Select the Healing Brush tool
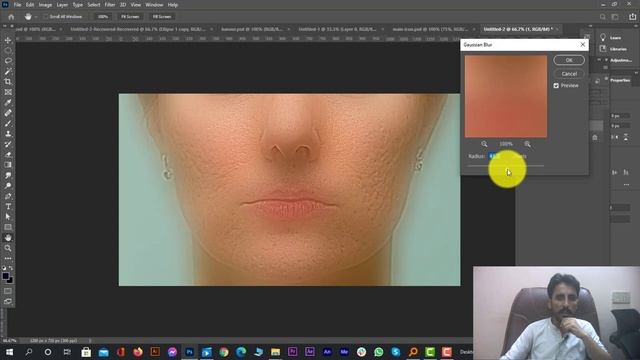 (8, 113)
